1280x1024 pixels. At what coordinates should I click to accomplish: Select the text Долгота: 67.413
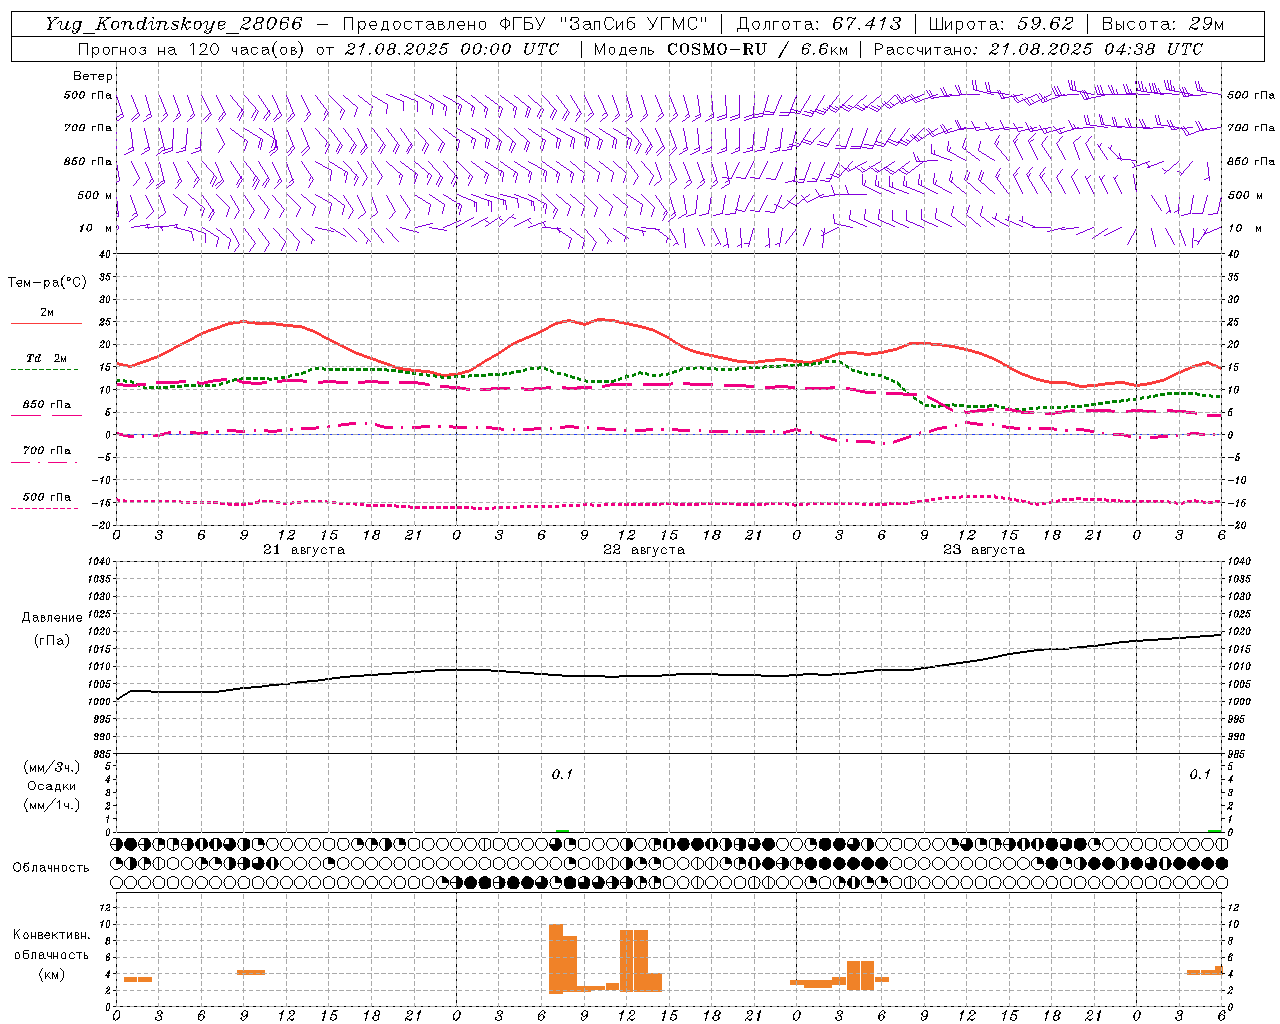point(818,24)
